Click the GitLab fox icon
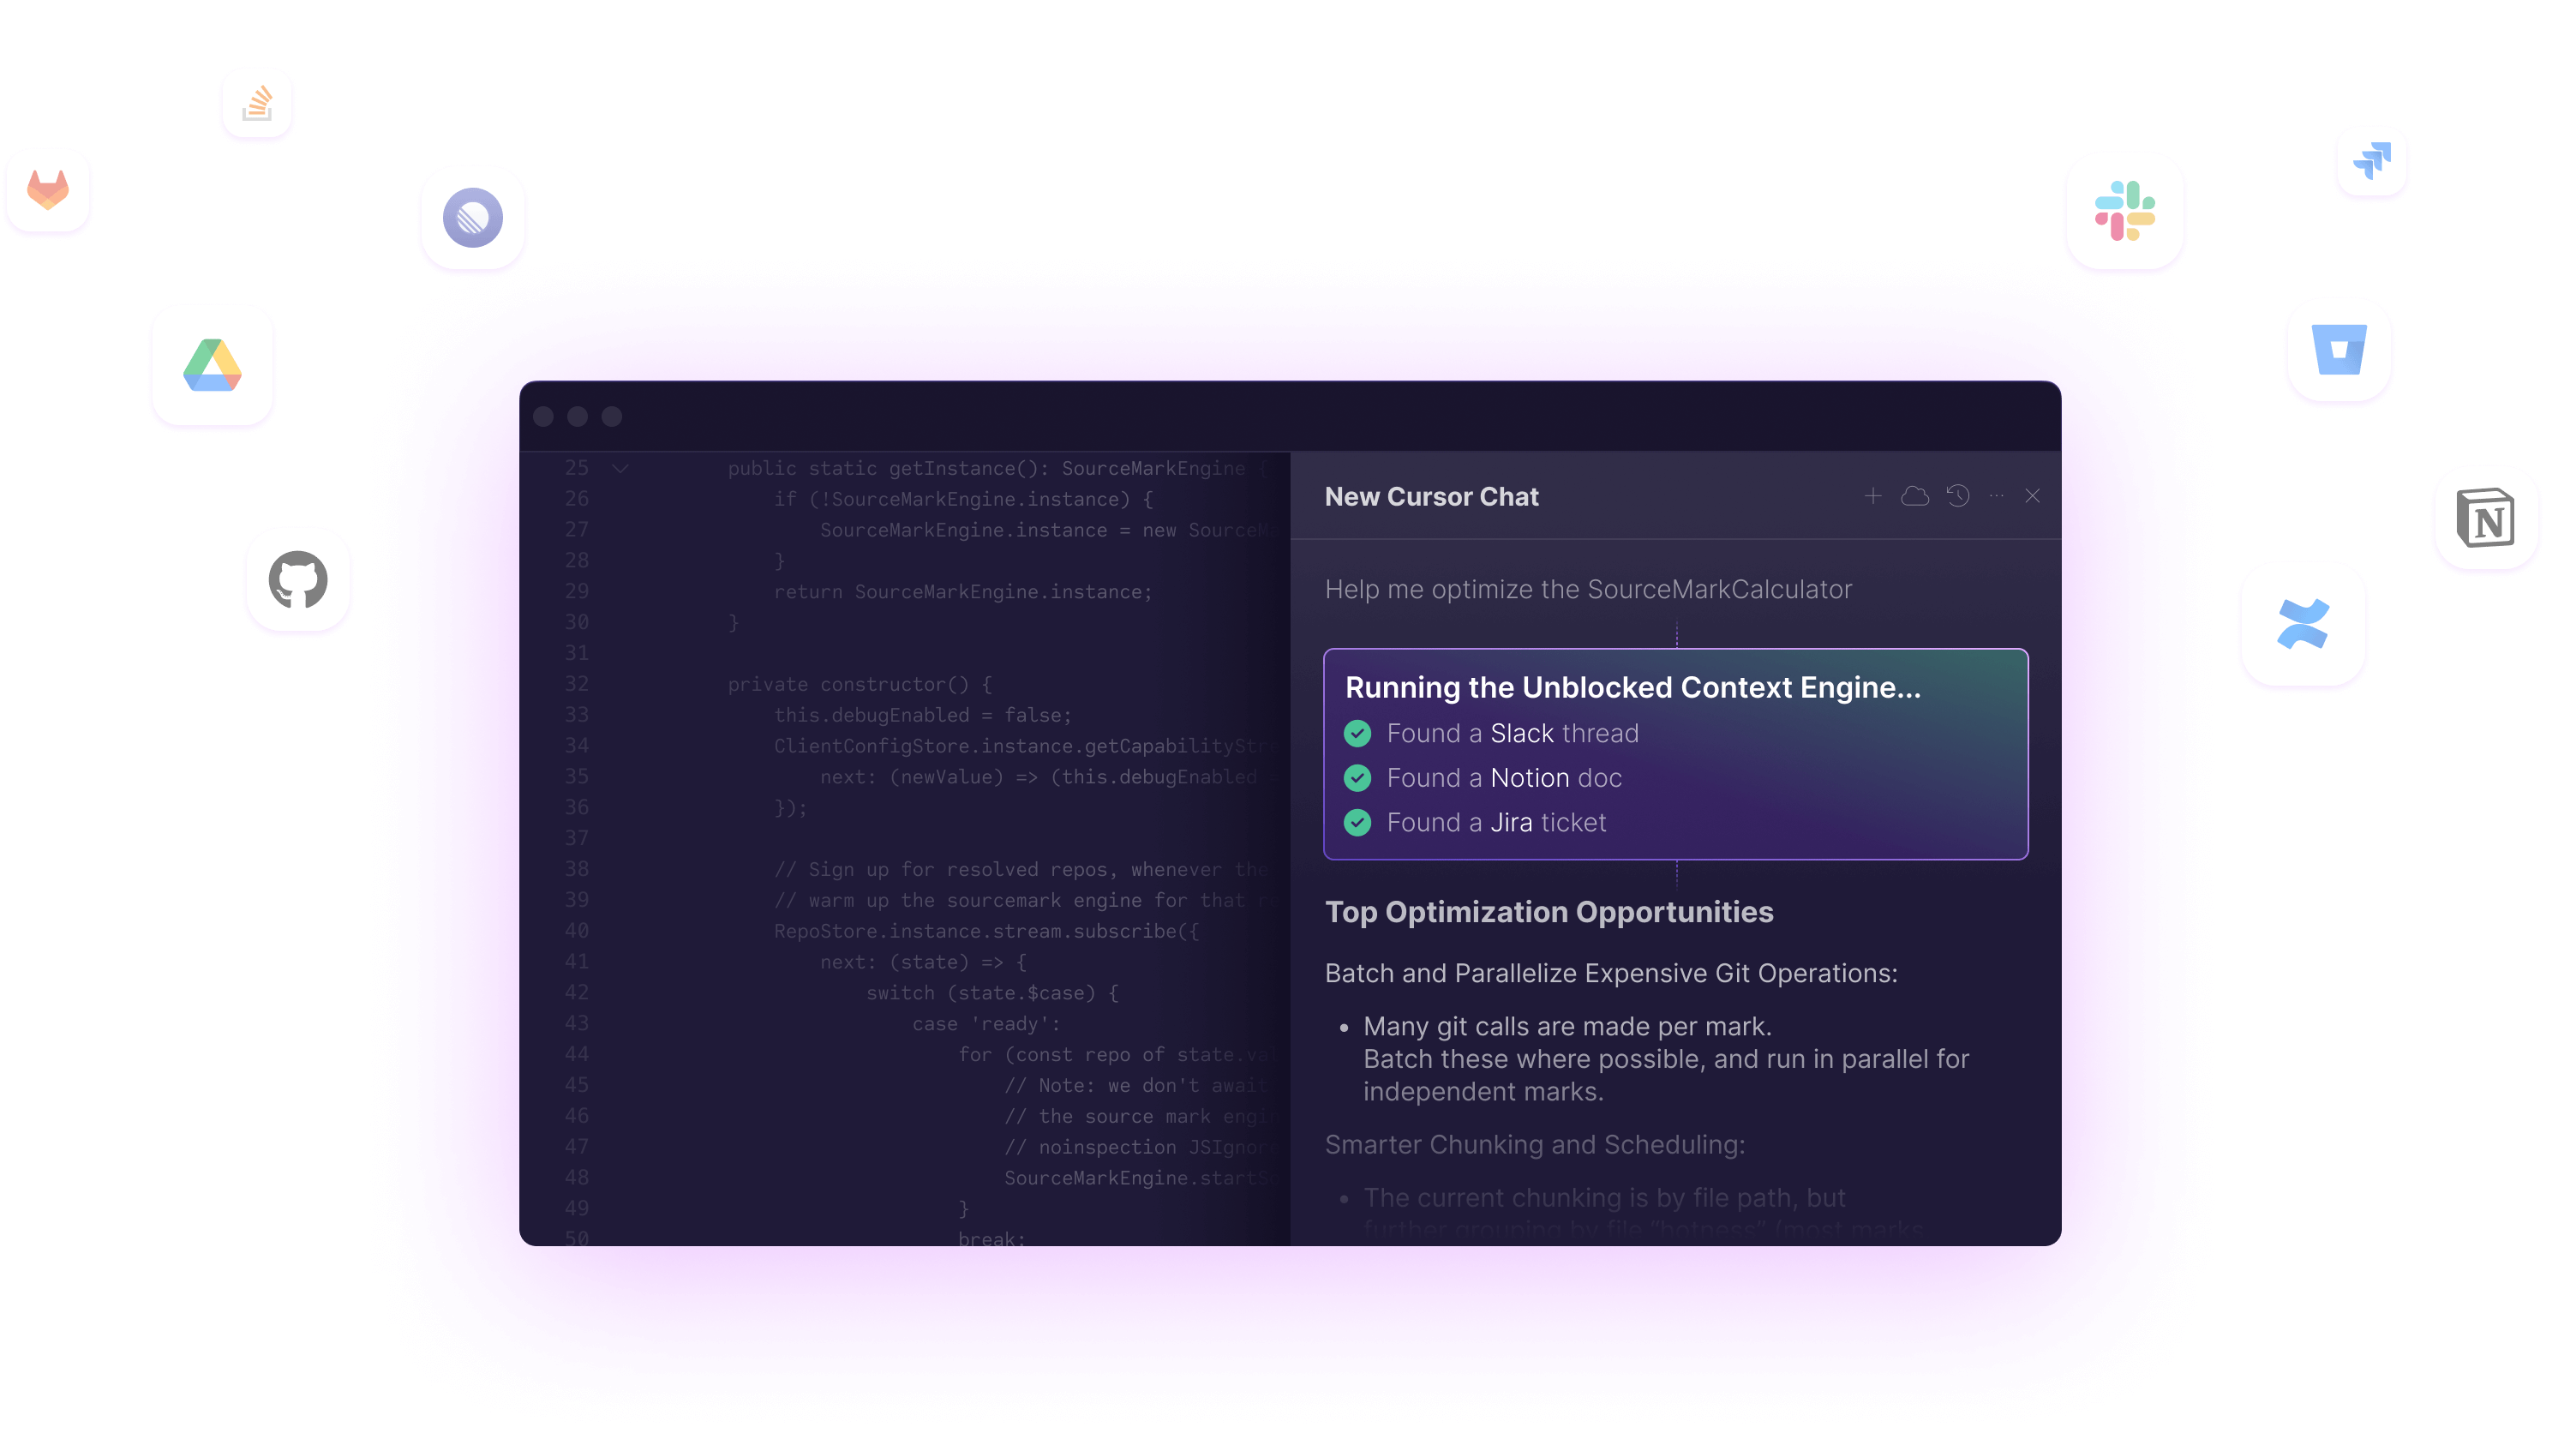The width and height of the screenshot is (2576, 1445). [x=48, y=191]
